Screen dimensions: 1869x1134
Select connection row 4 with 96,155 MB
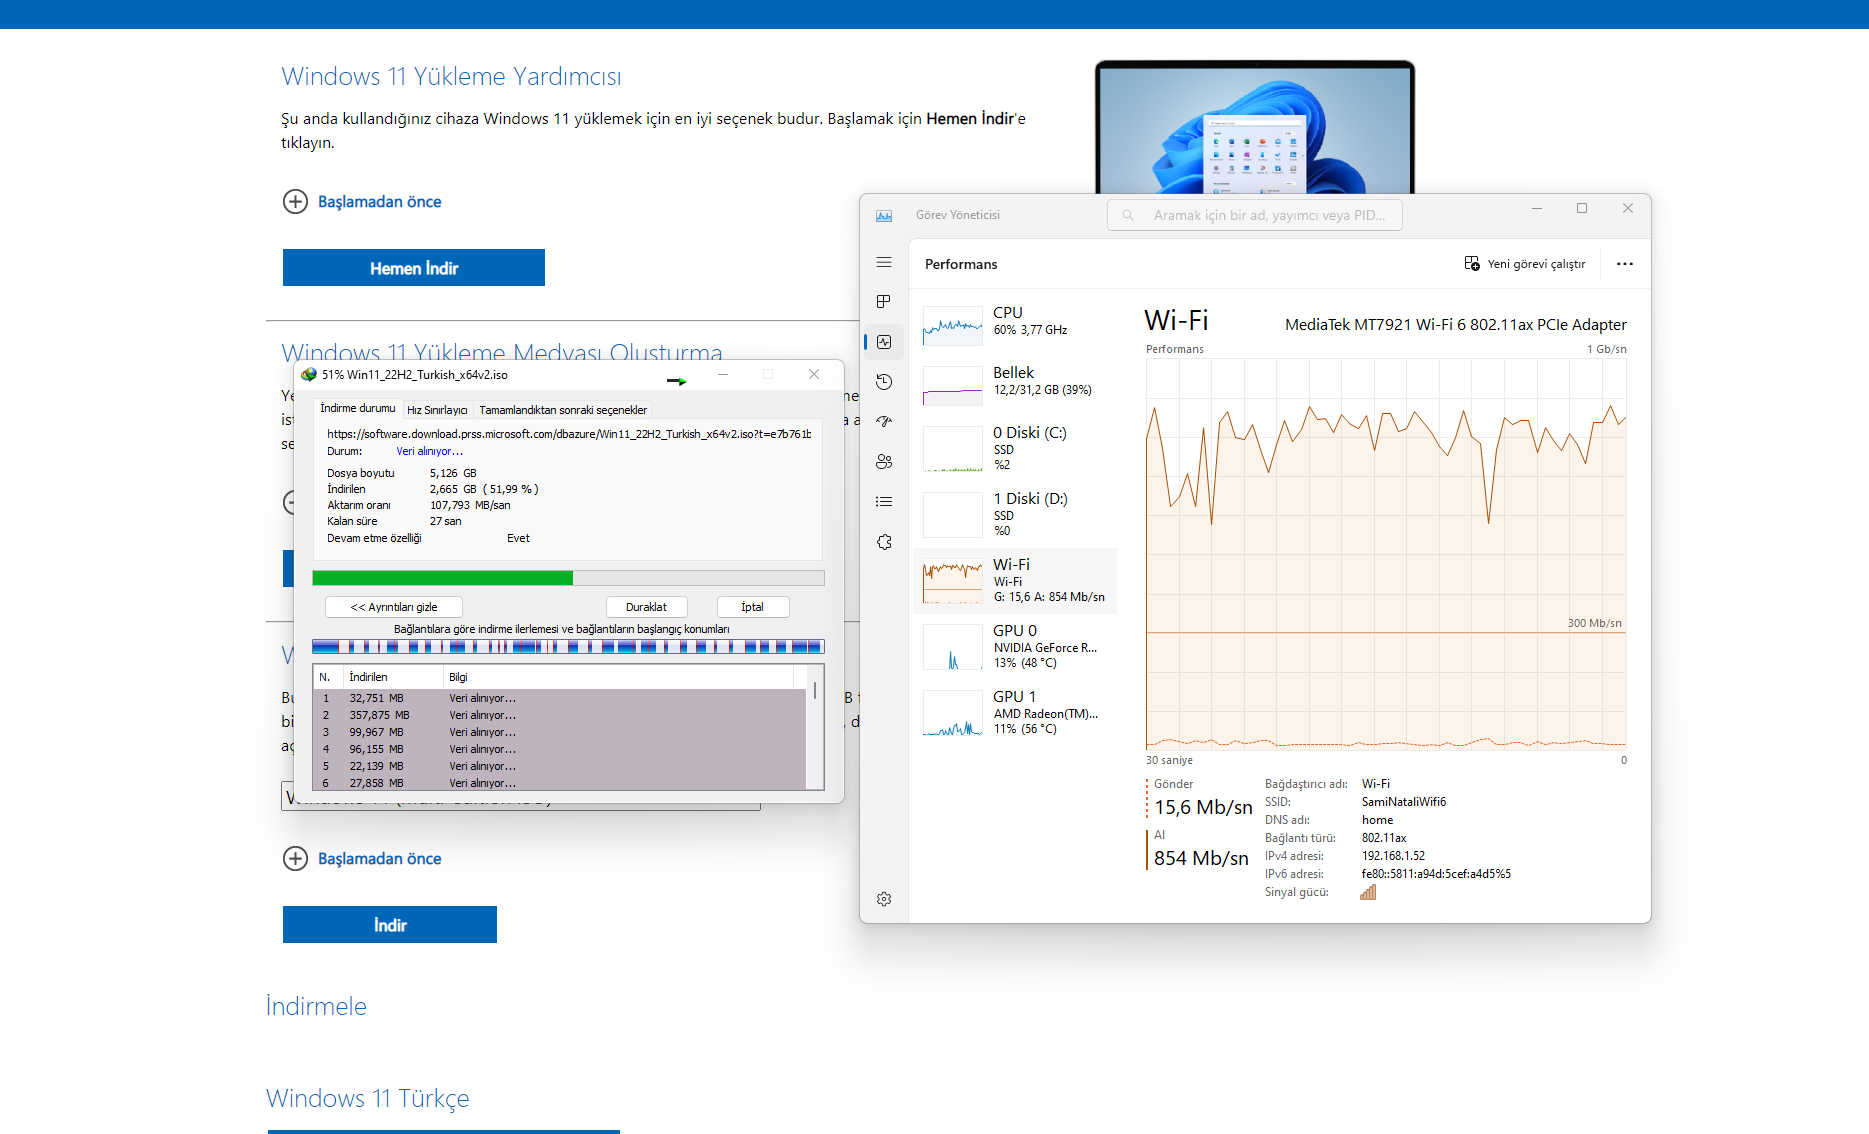(560, 749)
